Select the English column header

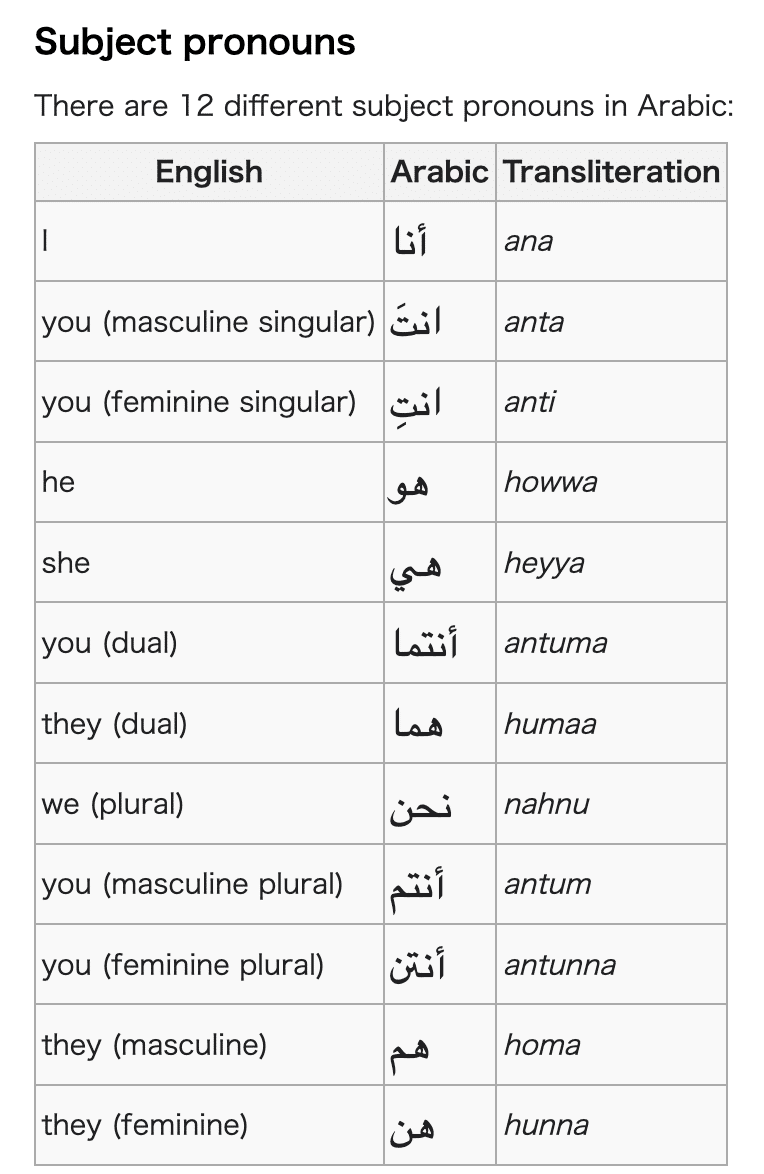point(209,172)
